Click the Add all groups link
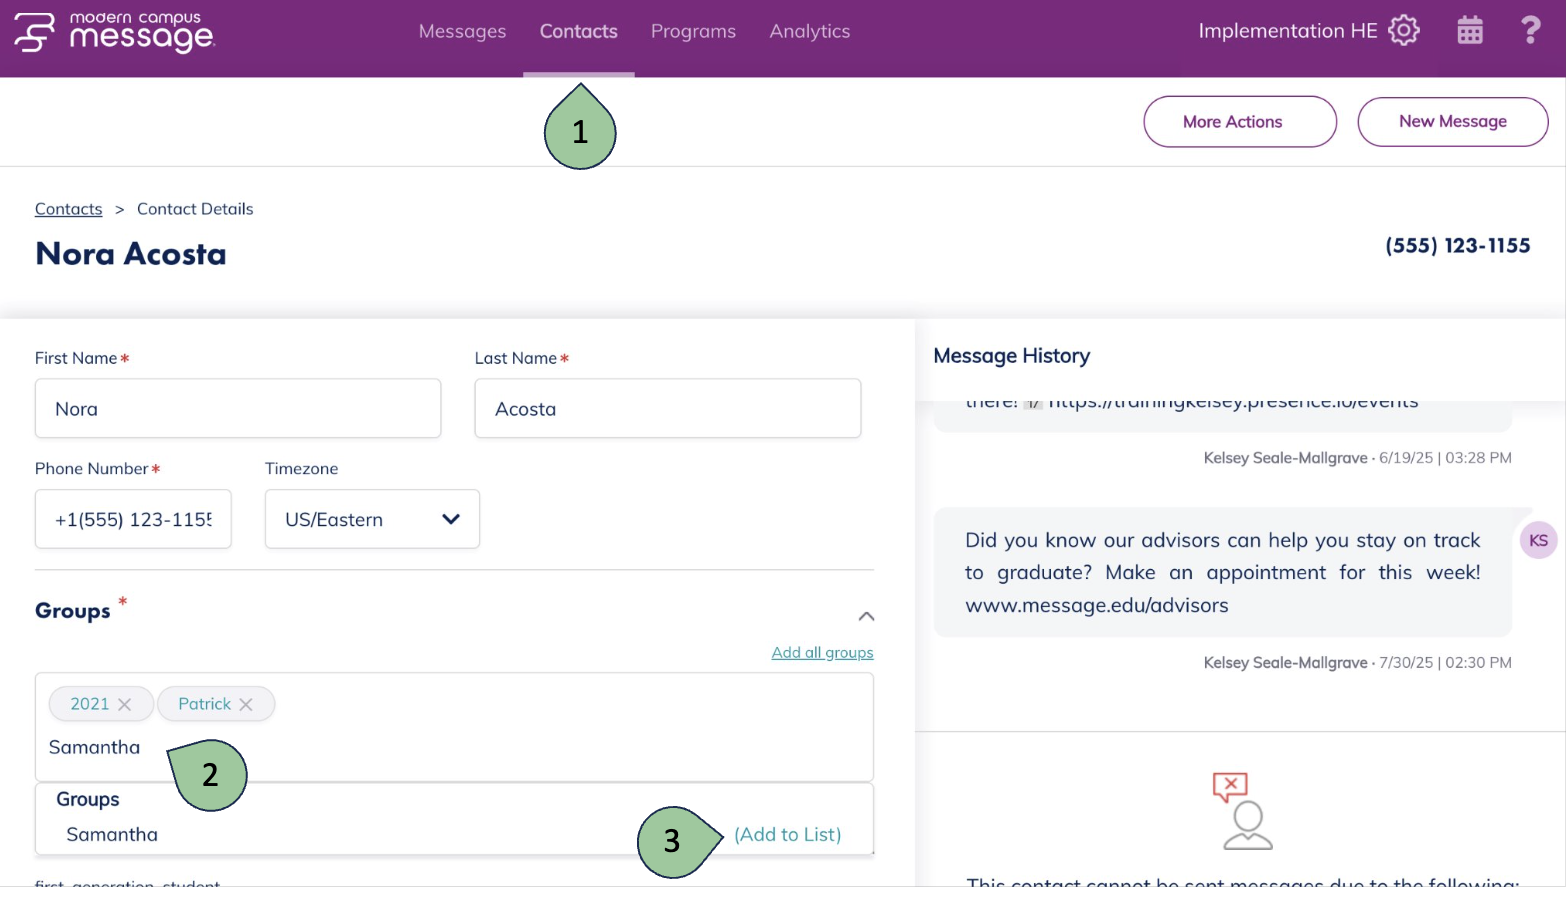Viewport: 1566px width, 900px height. click(822, 652)
